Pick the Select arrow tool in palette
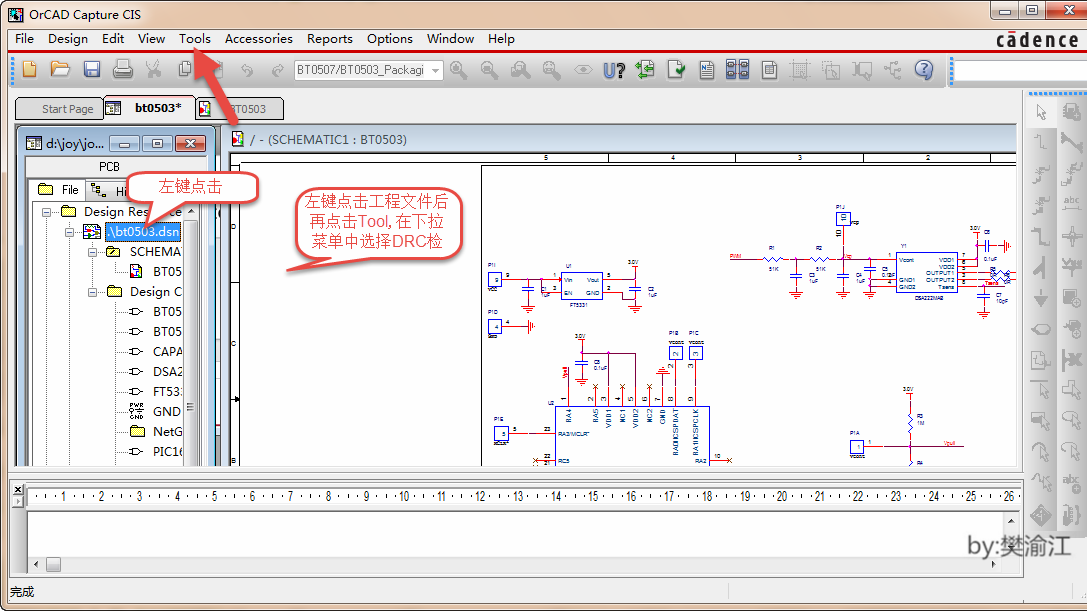Viewport: 1087px width, 611px height. (1041, 112)
